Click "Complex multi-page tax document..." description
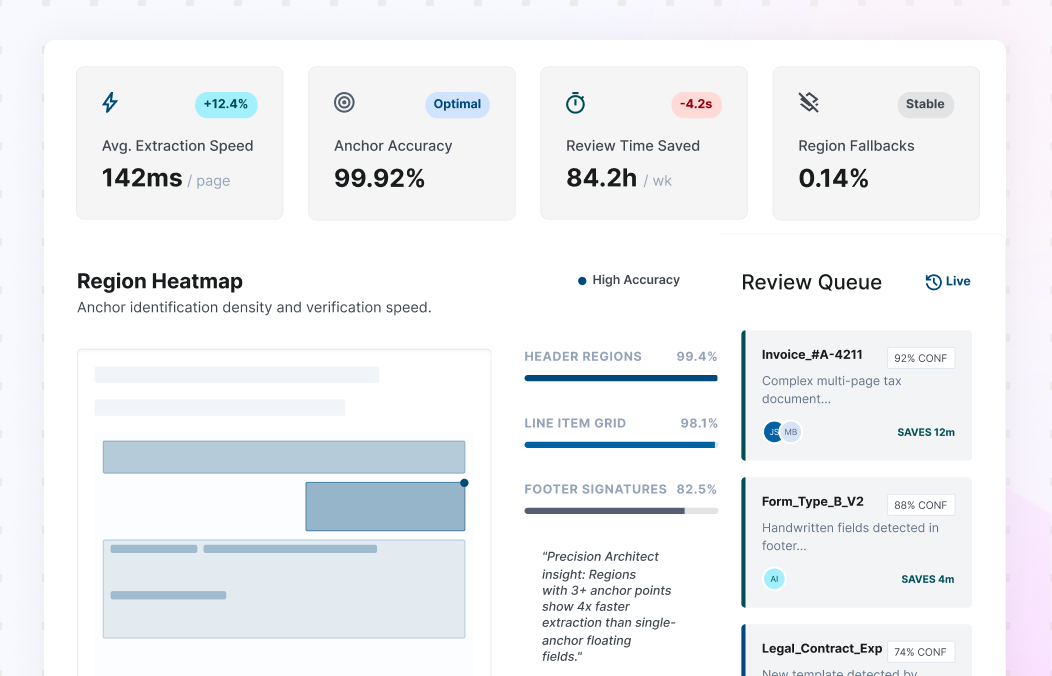 coord(831,390)
